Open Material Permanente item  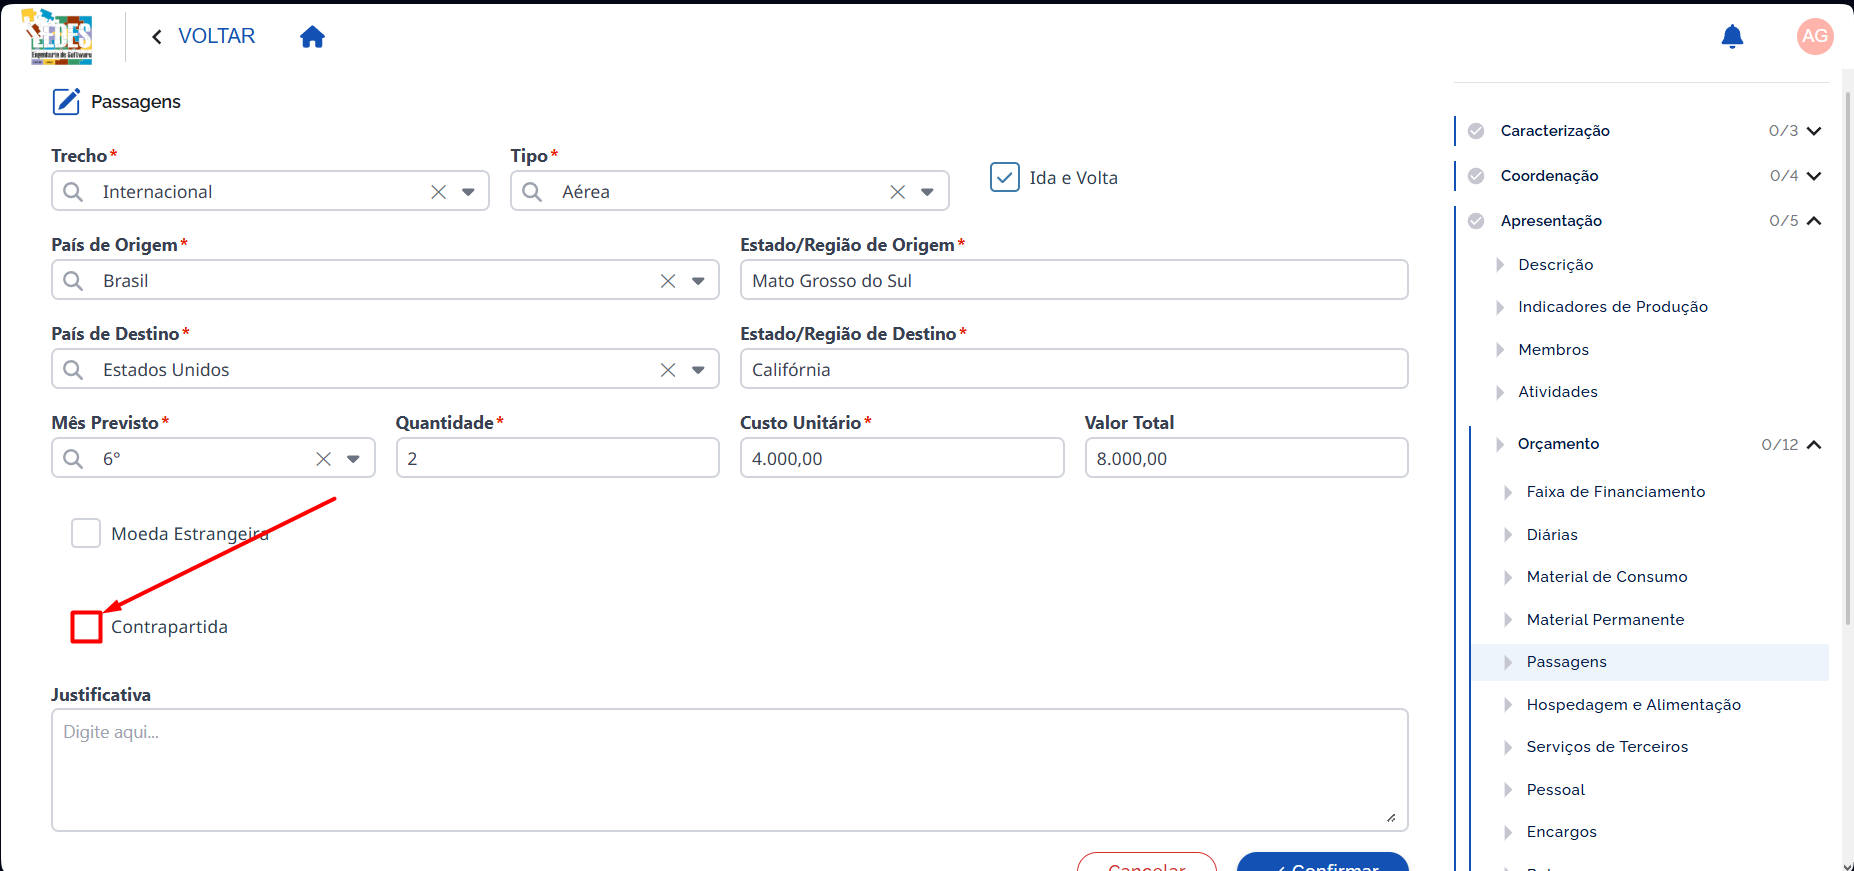click(x=1605, y=620)
